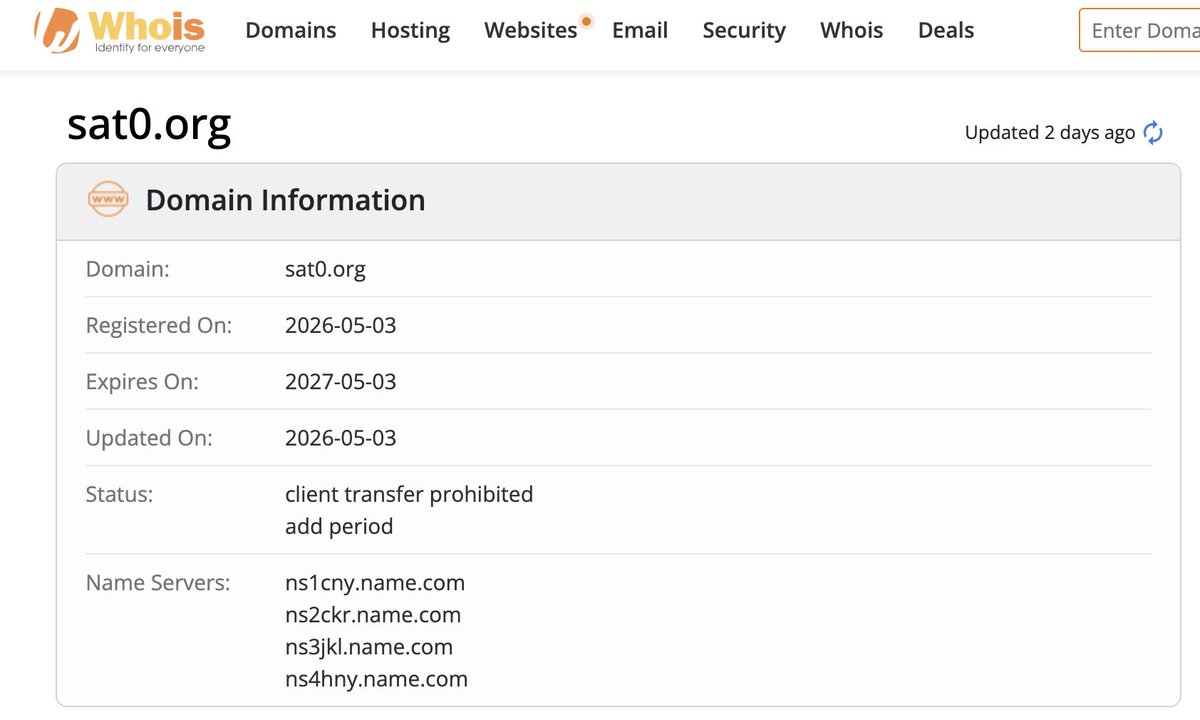Select the expiry date 2027-05-03
The image size is (1200, 720).
point(341,381)
